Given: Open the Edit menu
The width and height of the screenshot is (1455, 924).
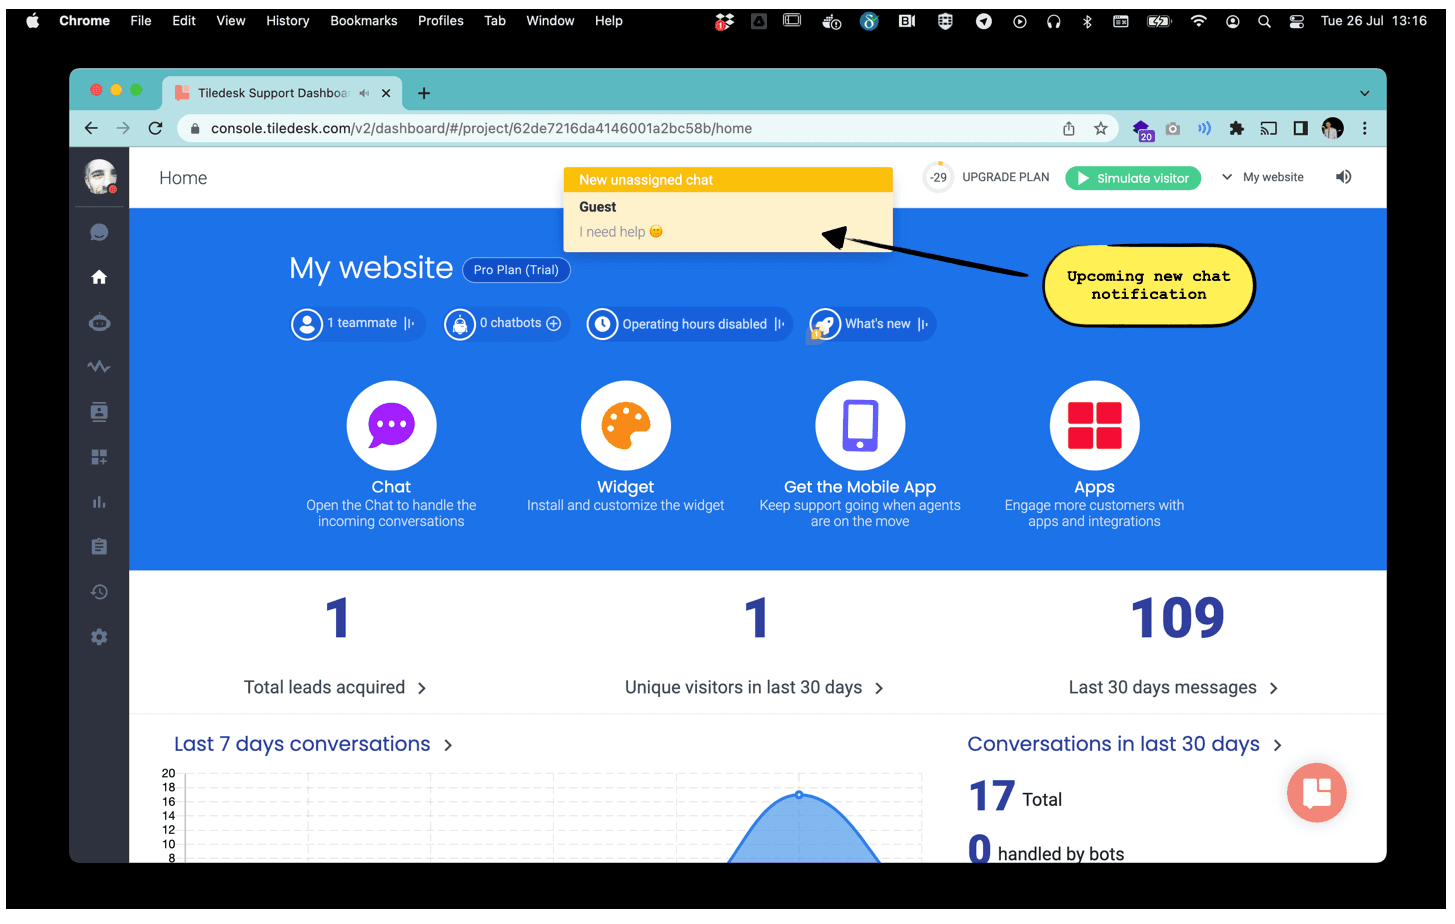Looking at the screenshot, I should click(184, 21).
